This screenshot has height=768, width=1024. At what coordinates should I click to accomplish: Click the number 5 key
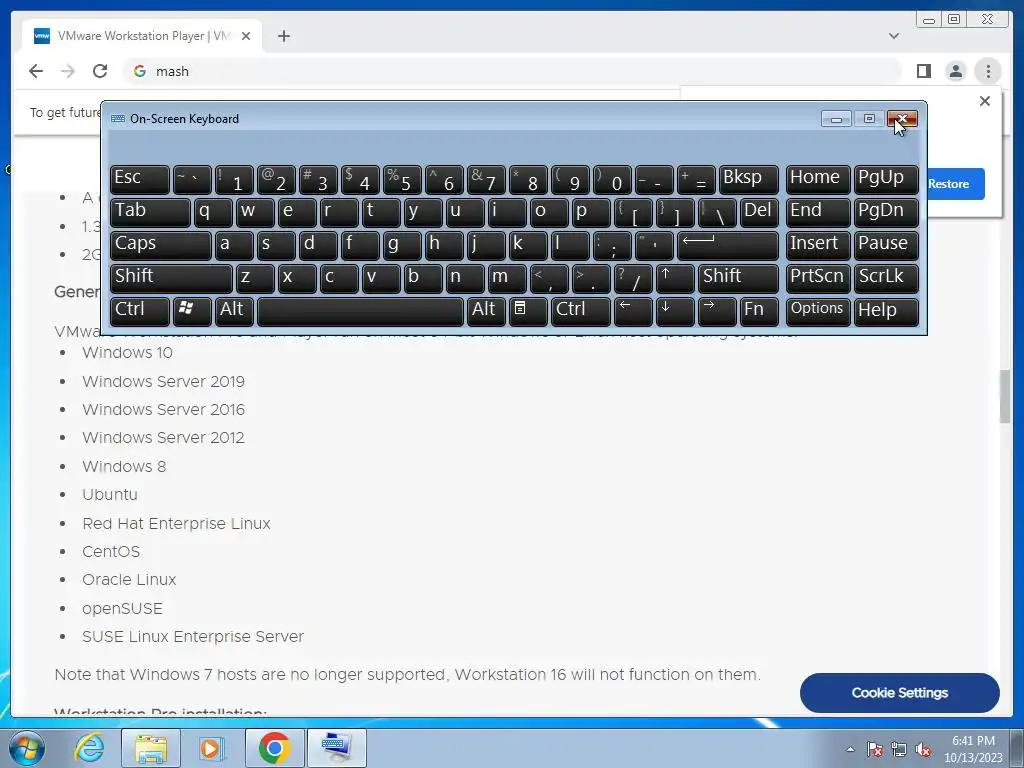402,180
